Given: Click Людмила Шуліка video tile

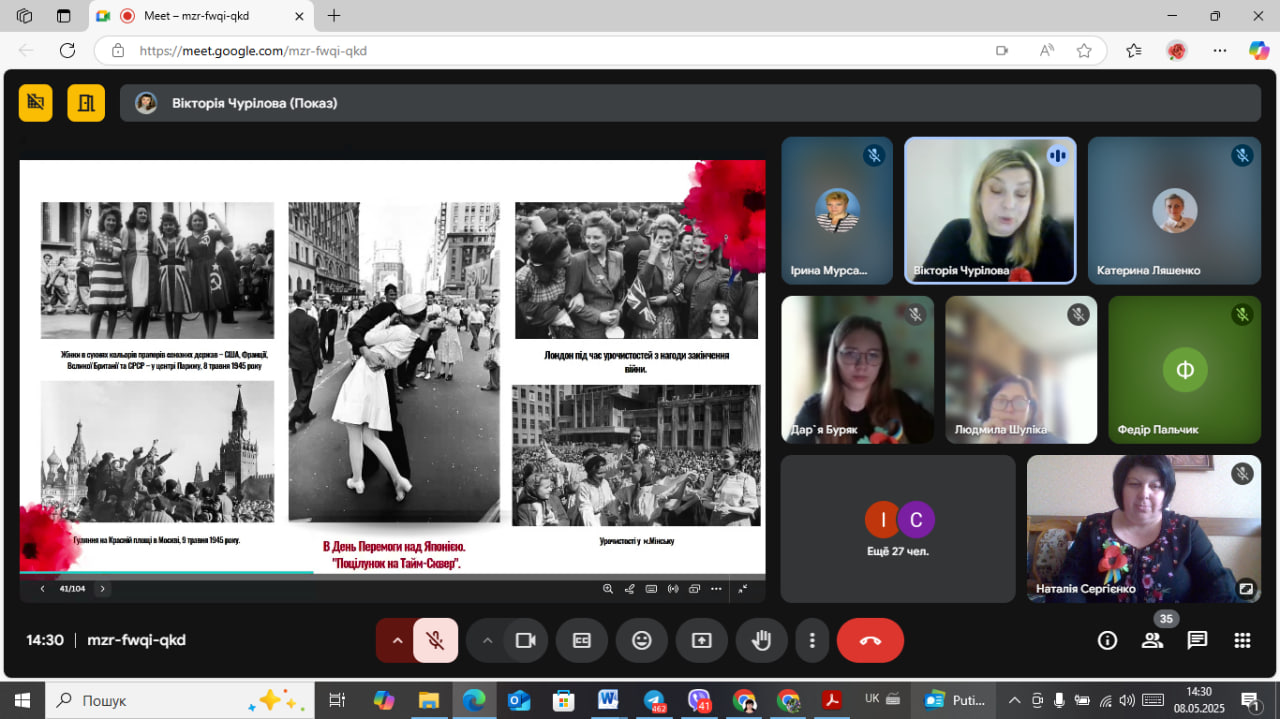Looking at the screenshot, I should click(1021, 370).
